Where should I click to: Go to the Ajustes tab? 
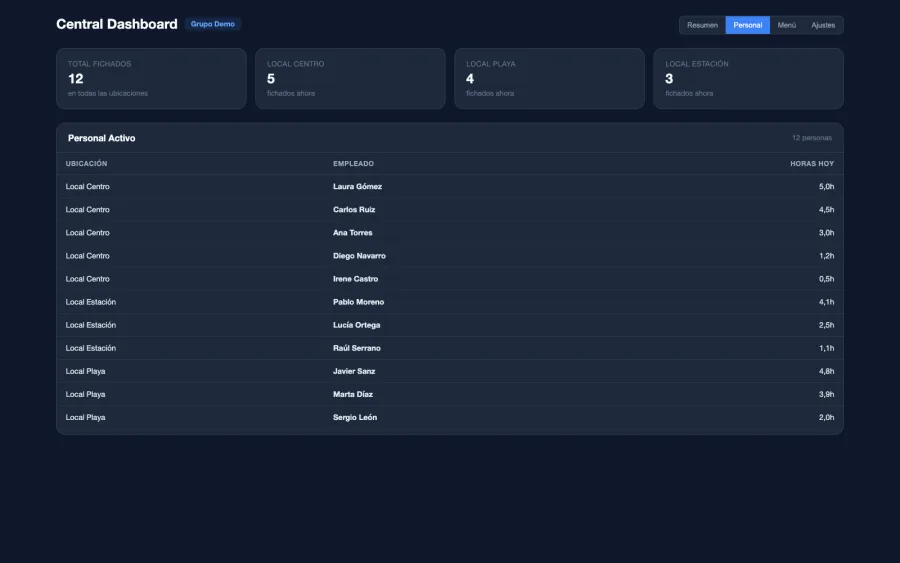click(823, 25)
